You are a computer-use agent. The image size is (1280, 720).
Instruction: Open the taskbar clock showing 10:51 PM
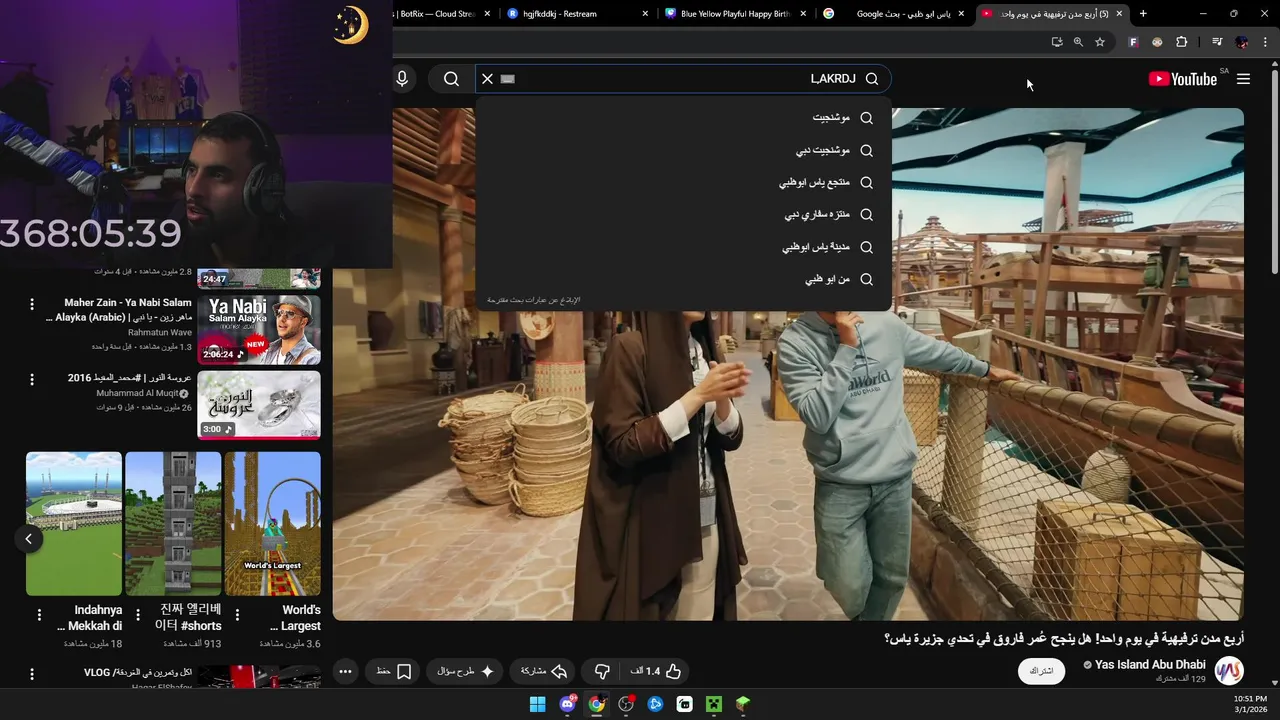tap(1250, 704)
